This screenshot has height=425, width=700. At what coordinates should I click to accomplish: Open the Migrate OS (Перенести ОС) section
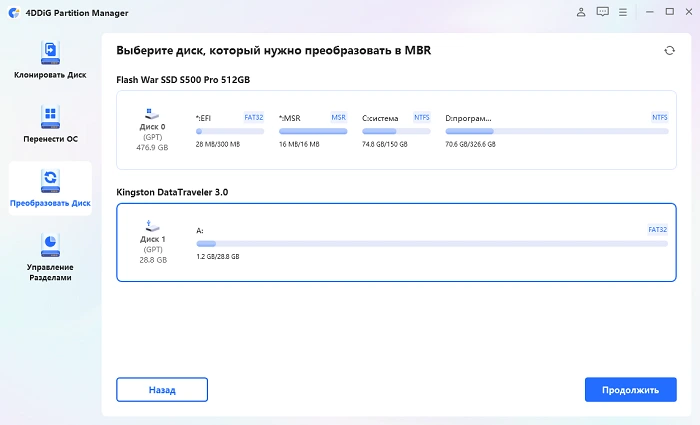pyautogui.click(x=50, y=124)
